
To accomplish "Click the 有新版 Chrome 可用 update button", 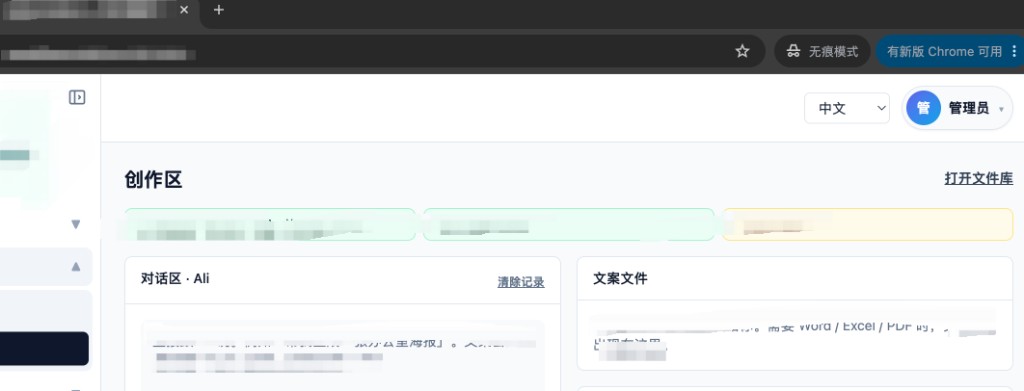I will [944, 51].
